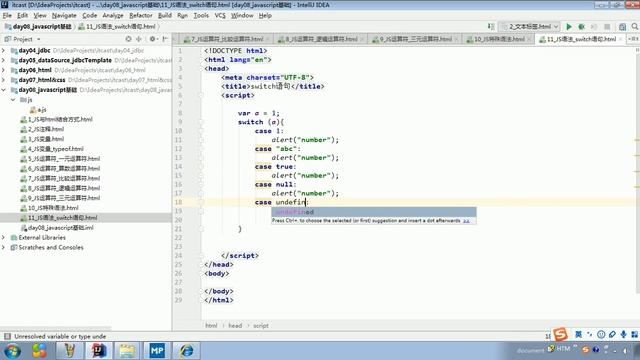Collapse the js folder node
640x360 pixels.
coord(13,100)
